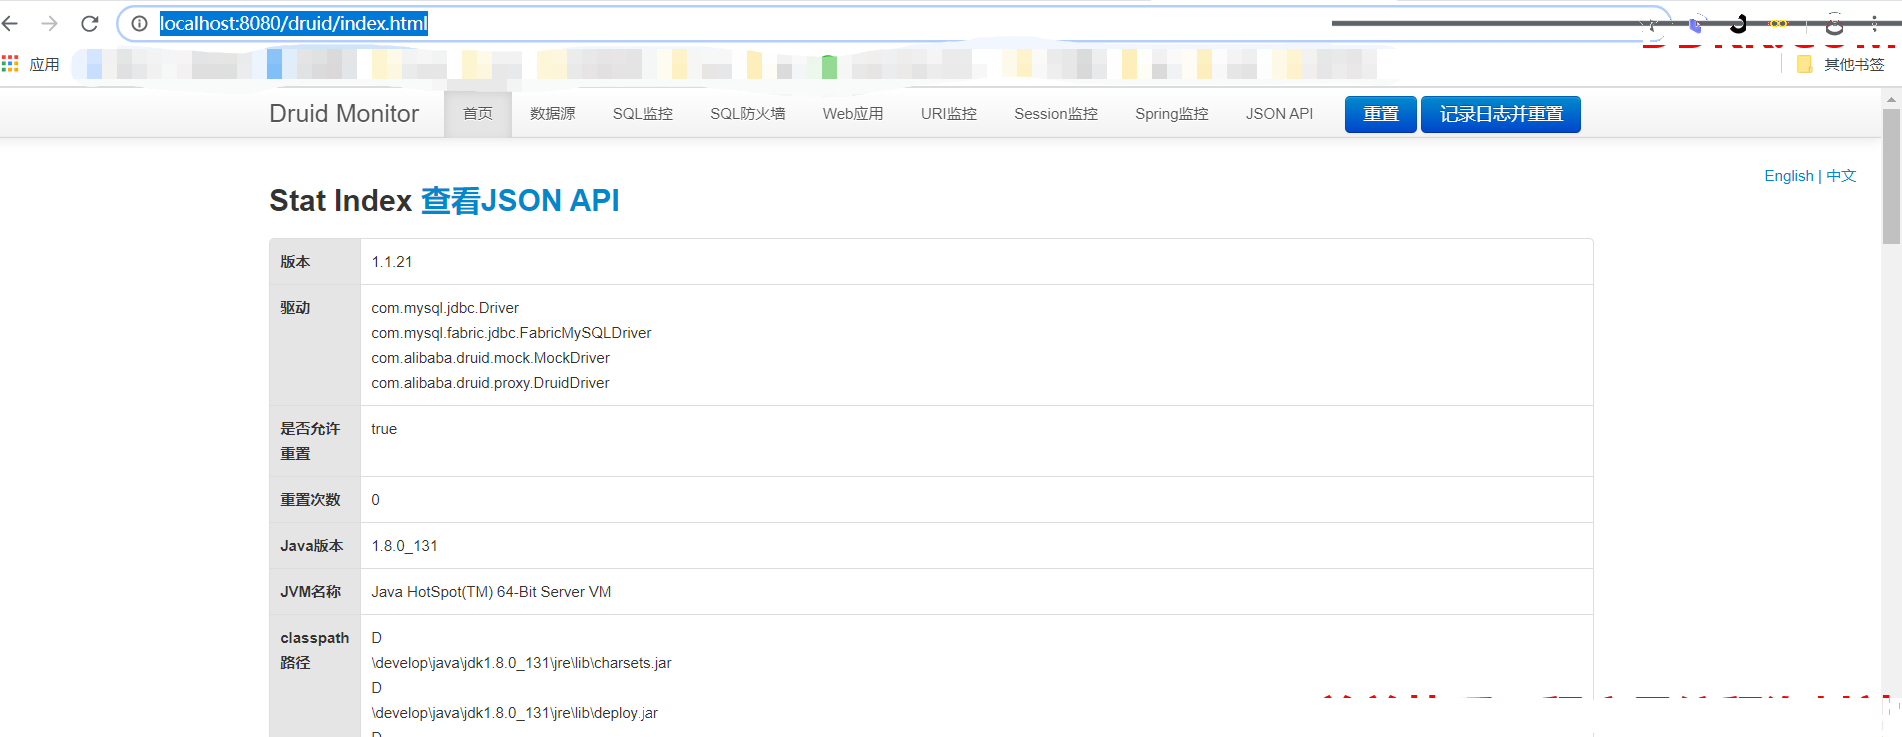1902x737 pixels.
Task: Reload the page with the refresh icon
Action: 89,23
